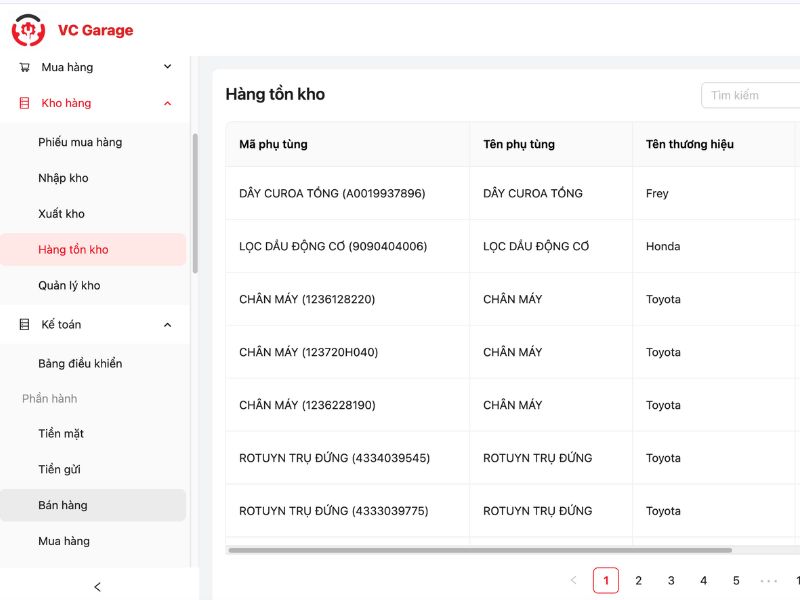Viewport: 800px width, 600px height.
Task: Click the Tìm kiếm search field
Action: 750,96
